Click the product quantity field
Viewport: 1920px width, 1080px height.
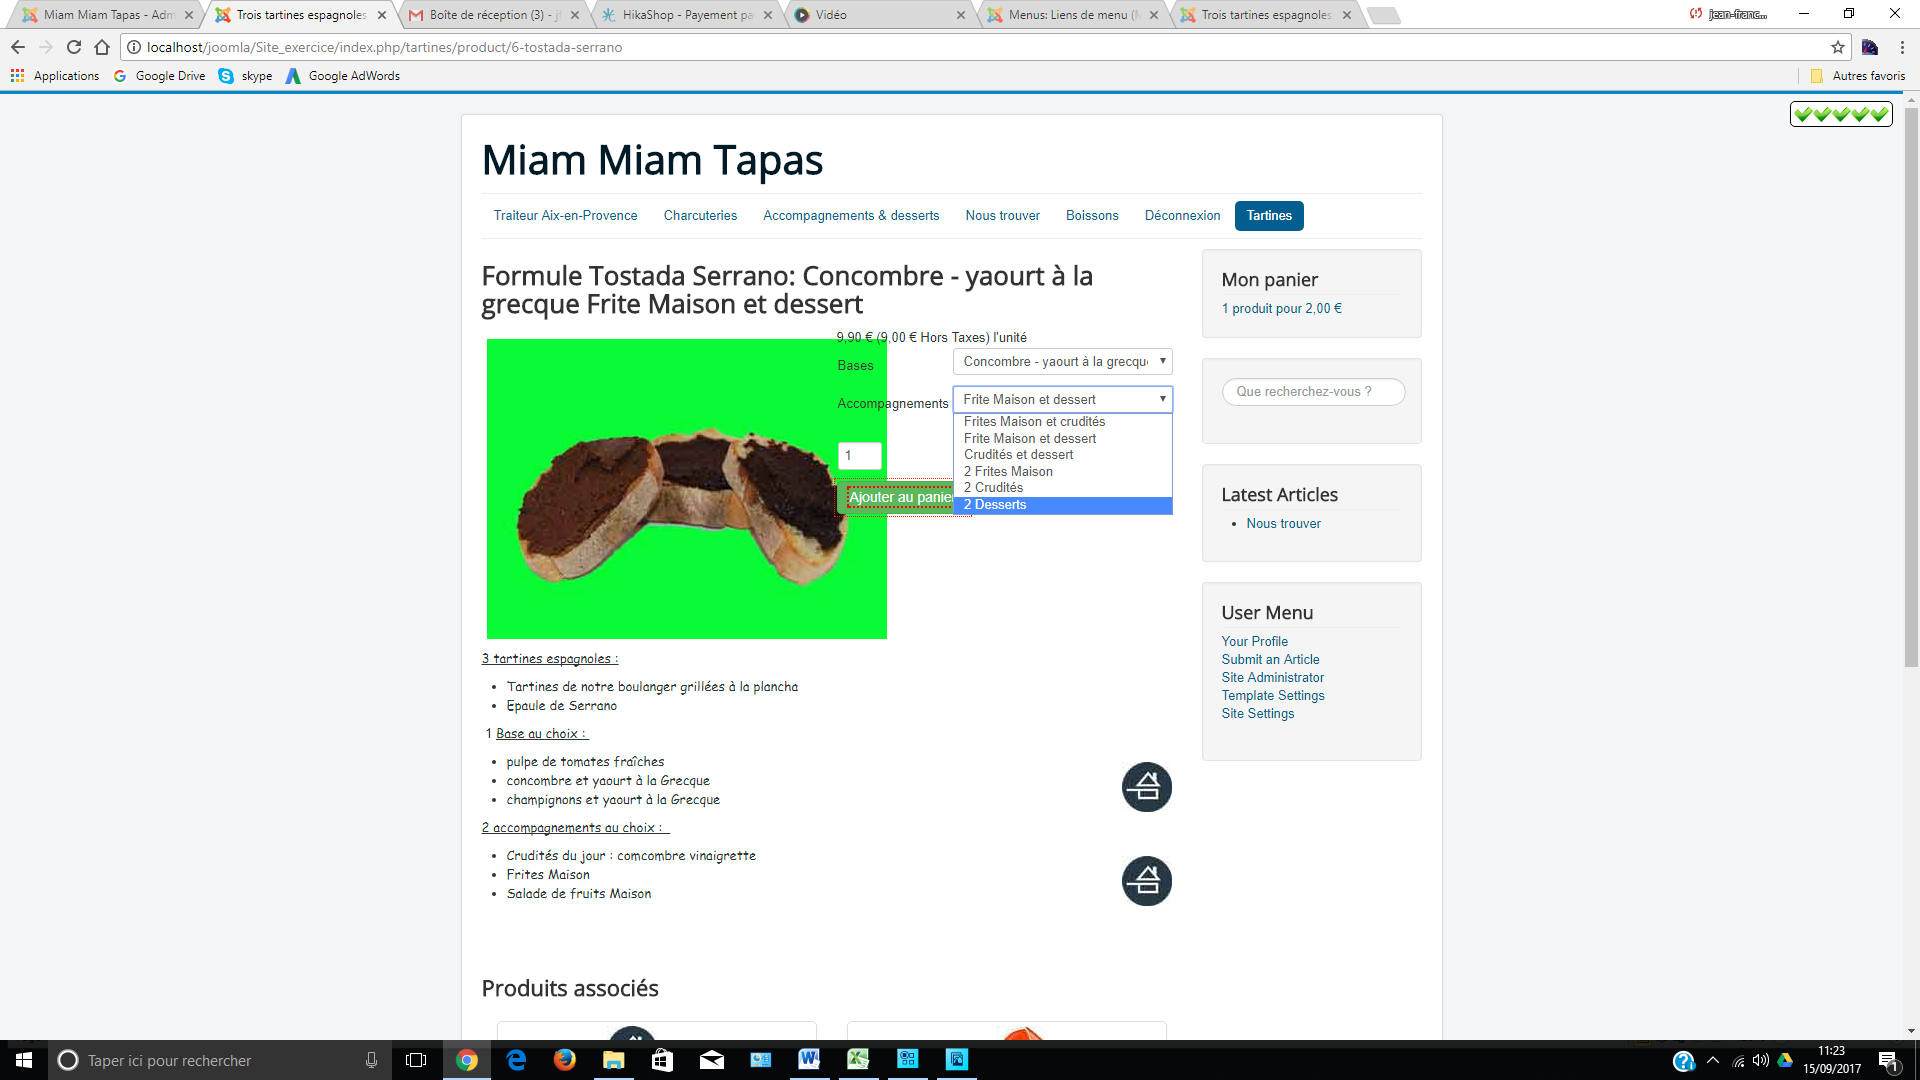(858, 456)
